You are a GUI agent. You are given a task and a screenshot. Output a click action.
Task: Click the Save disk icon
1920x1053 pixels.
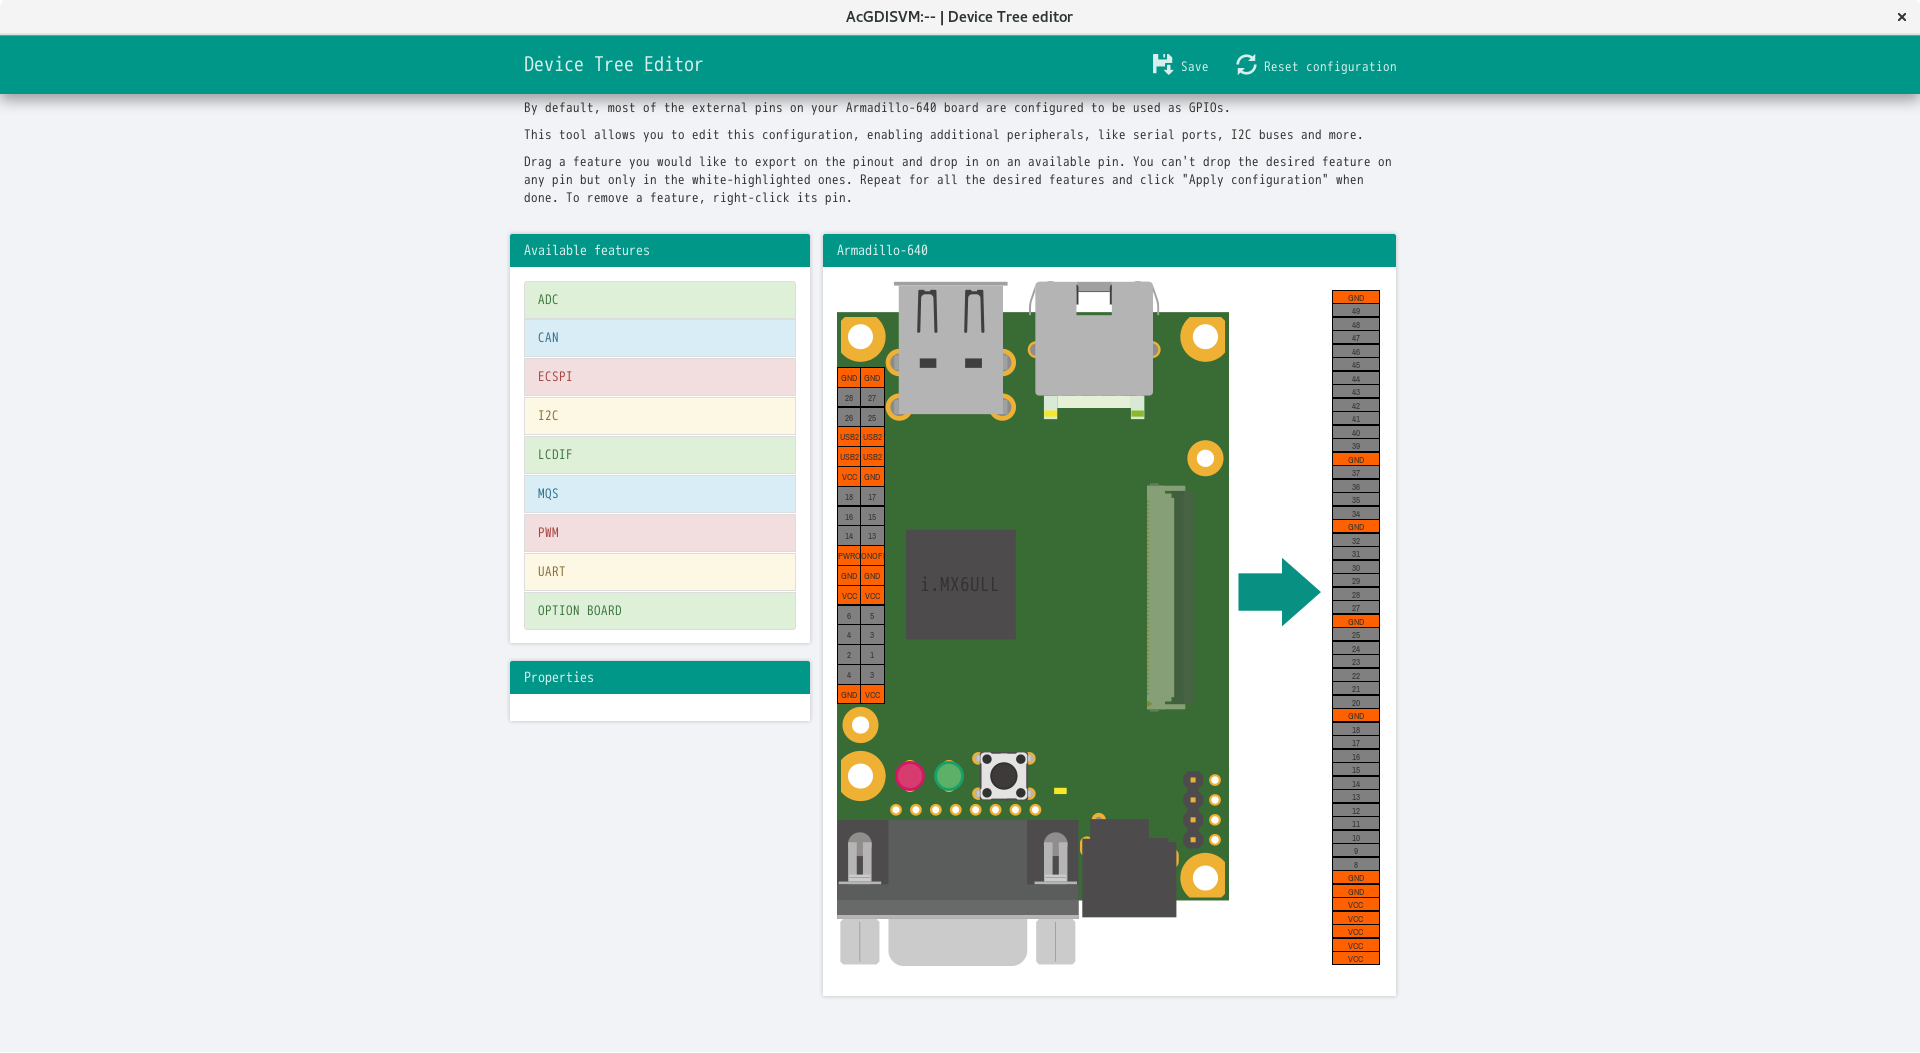(1162, 65)
